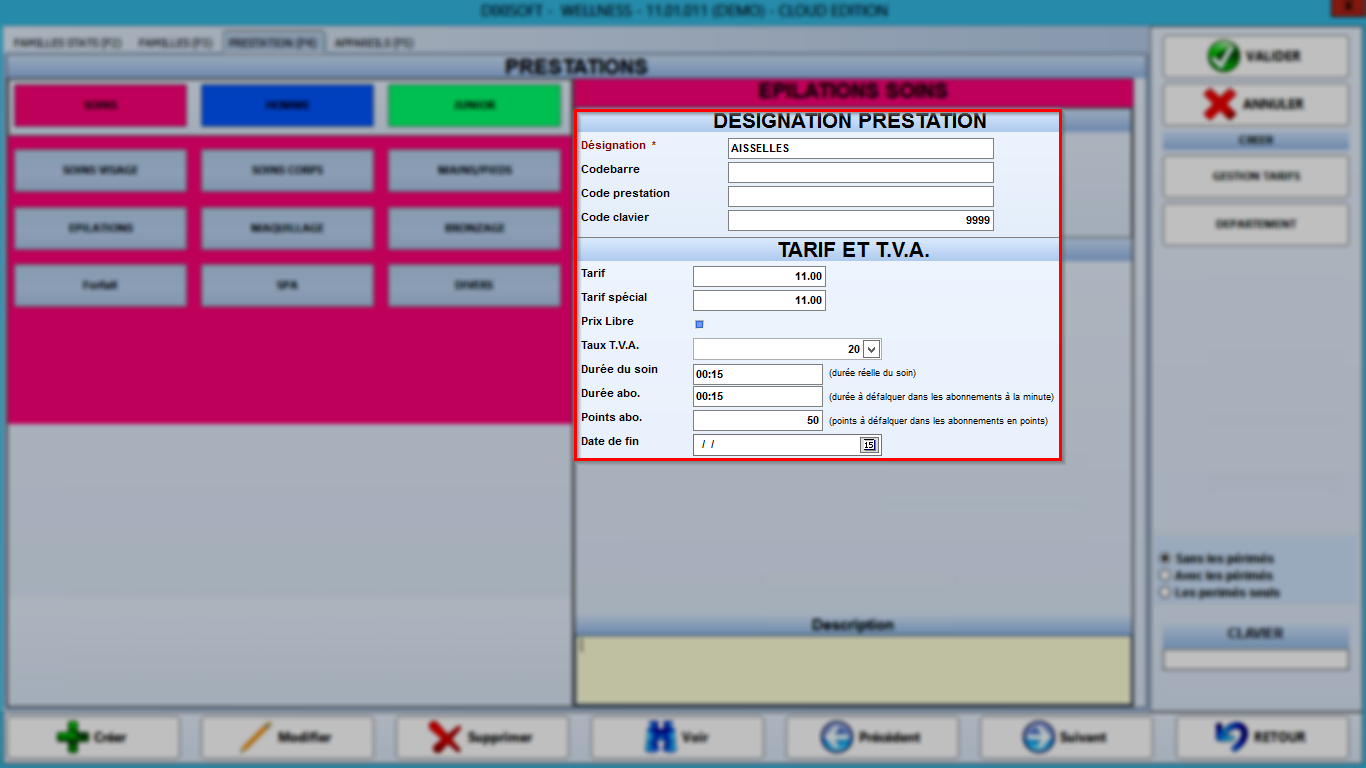Click the green plus Créer button

pos(93,737)
